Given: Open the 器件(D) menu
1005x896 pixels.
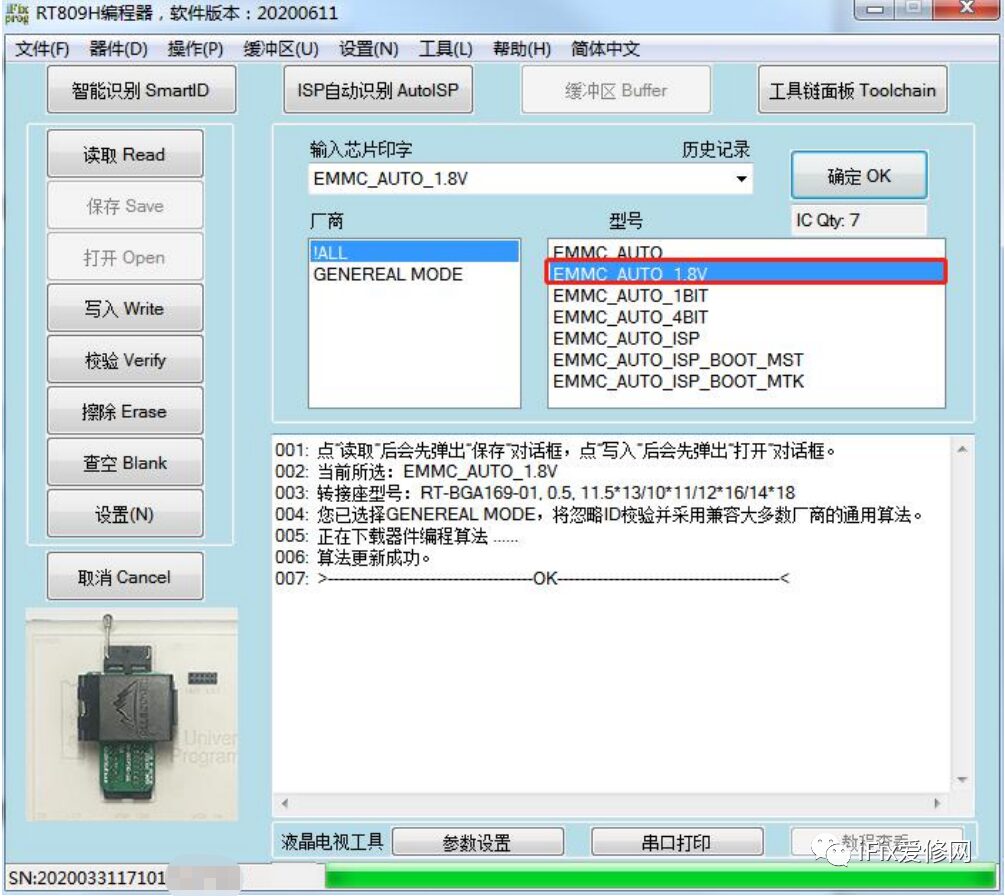Looking at the screenshot, I should 119,49.
